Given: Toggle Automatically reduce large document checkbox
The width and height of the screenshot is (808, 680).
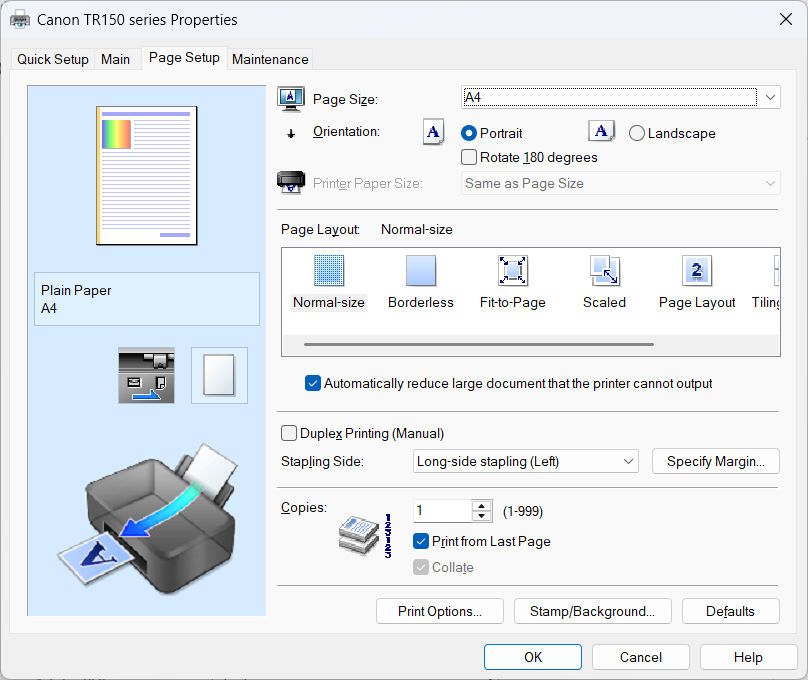Looking at the screenshot, I should tap(313, 383).
